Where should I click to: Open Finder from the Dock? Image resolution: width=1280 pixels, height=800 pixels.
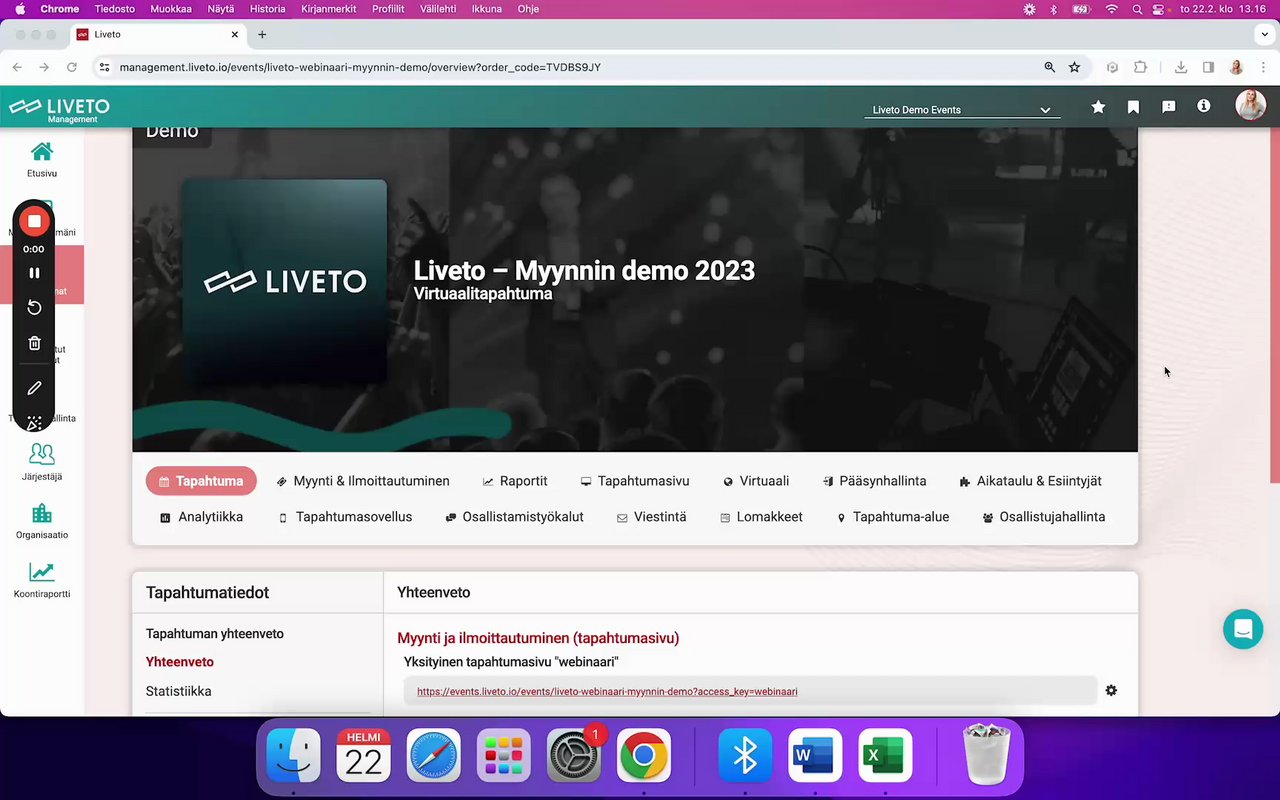coord(293,756)
